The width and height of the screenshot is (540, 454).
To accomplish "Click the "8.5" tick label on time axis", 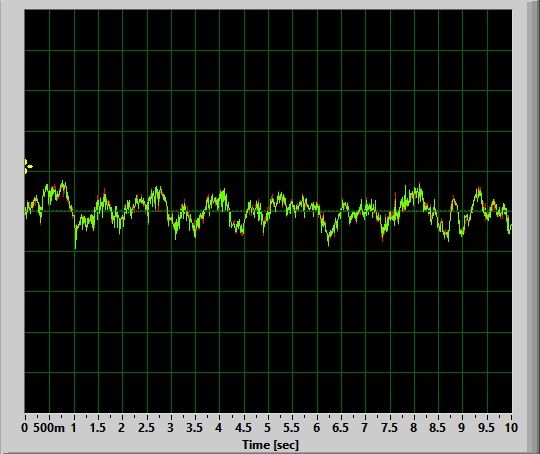I will 437,427.
